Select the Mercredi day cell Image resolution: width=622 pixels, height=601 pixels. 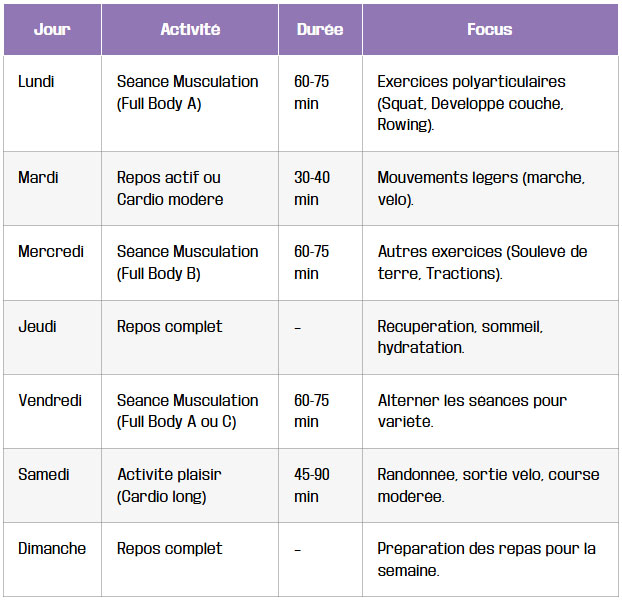point(52,252)
